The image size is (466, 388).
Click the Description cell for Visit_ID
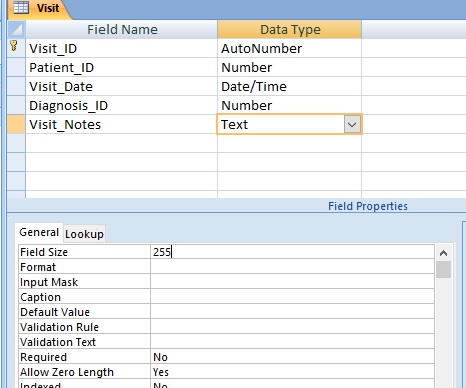pyautogui.click(x=414, y=49)
